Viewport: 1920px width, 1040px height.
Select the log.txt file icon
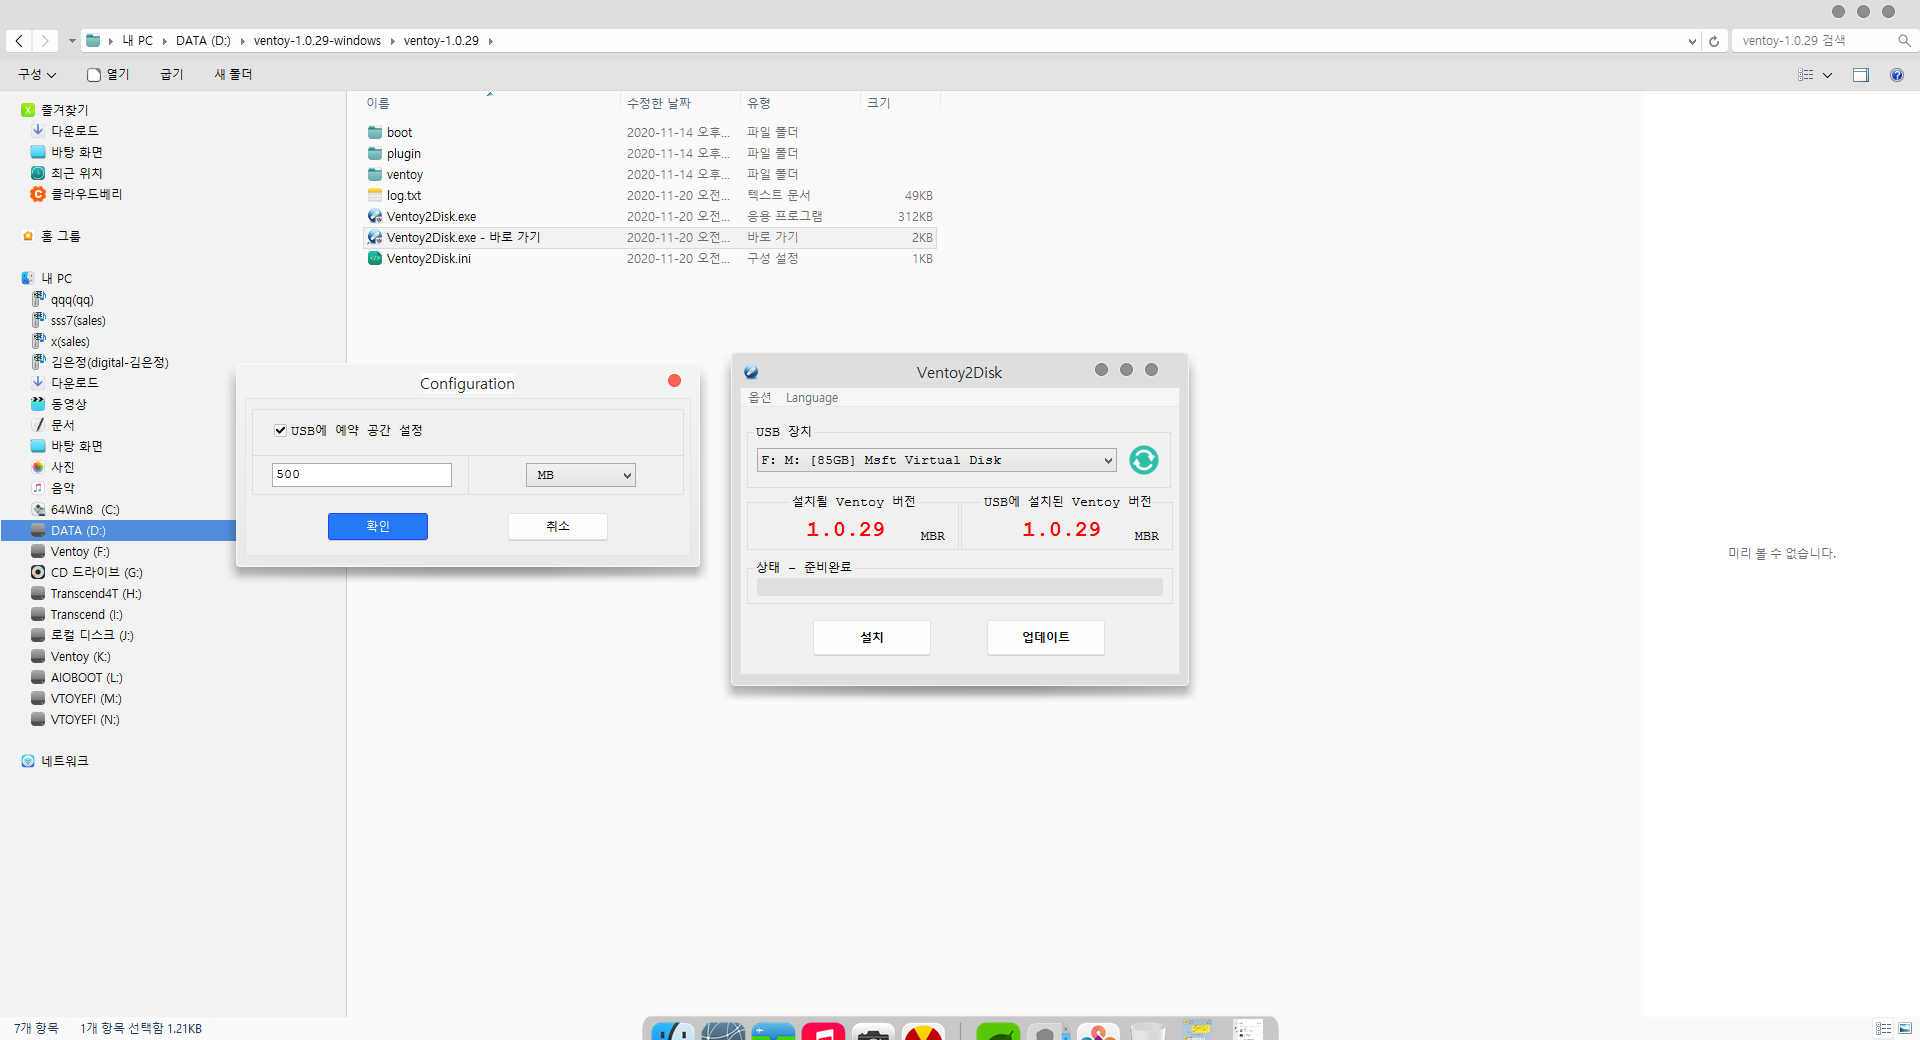pos(375,195)
